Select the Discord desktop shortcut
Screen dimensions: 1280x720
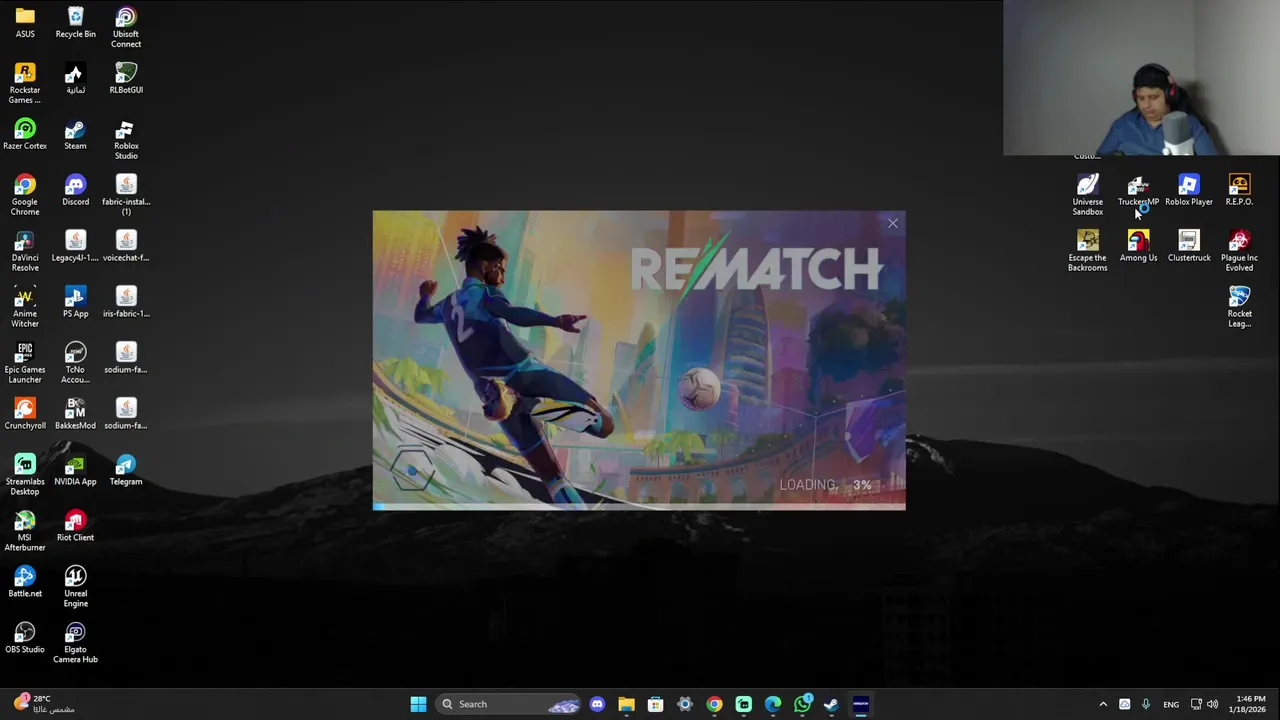click(x=75, y=190)
